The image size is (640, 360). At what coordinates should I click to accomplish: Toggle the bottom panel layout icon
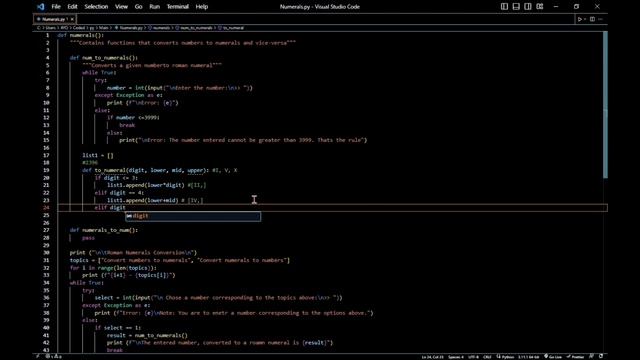pyautogui.click(x=516, y=7)
